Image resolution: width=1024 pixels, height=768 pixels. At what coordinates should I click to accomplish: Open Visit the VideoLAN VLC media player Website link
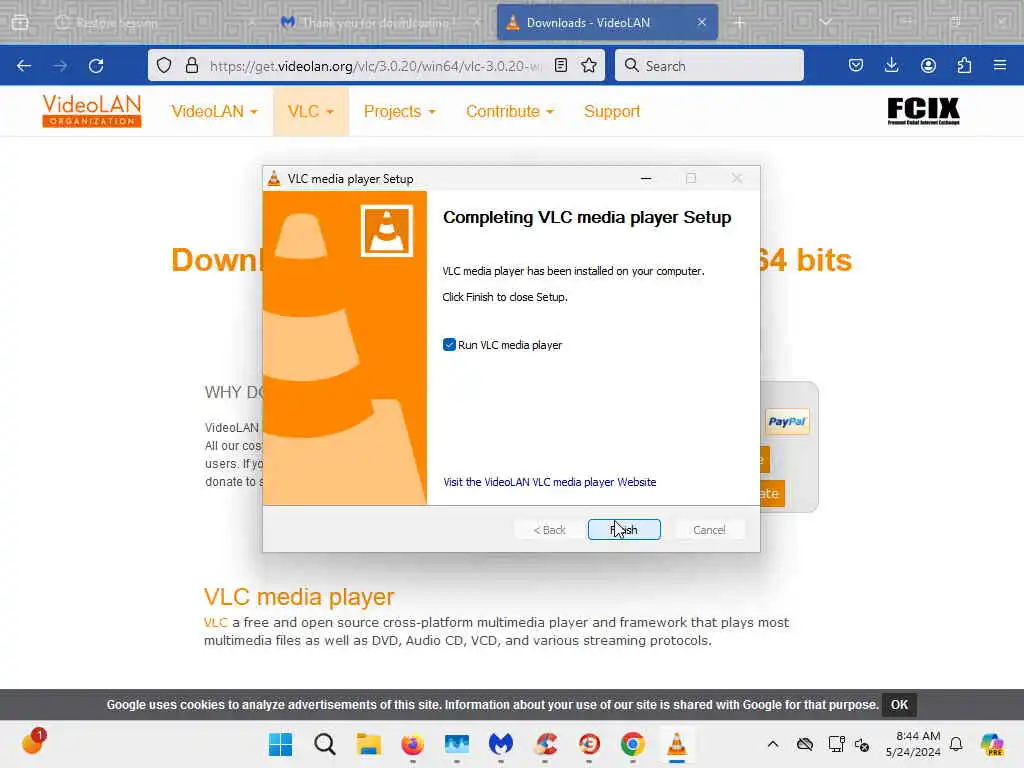pyautogui.click(x=549, y=482)
